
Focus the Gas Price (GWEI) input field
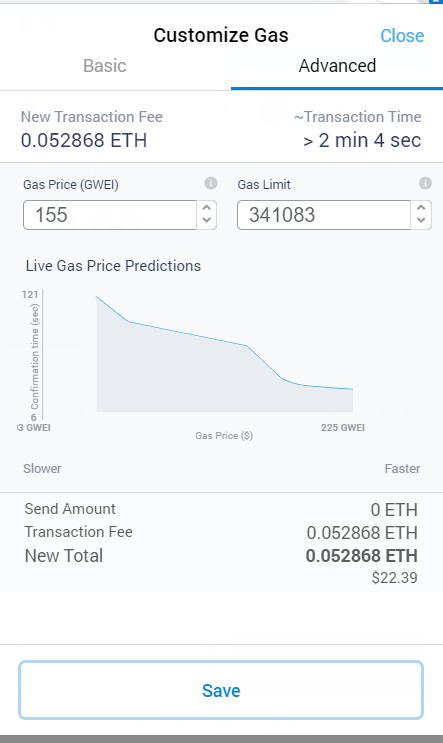[x=110, y=215]
